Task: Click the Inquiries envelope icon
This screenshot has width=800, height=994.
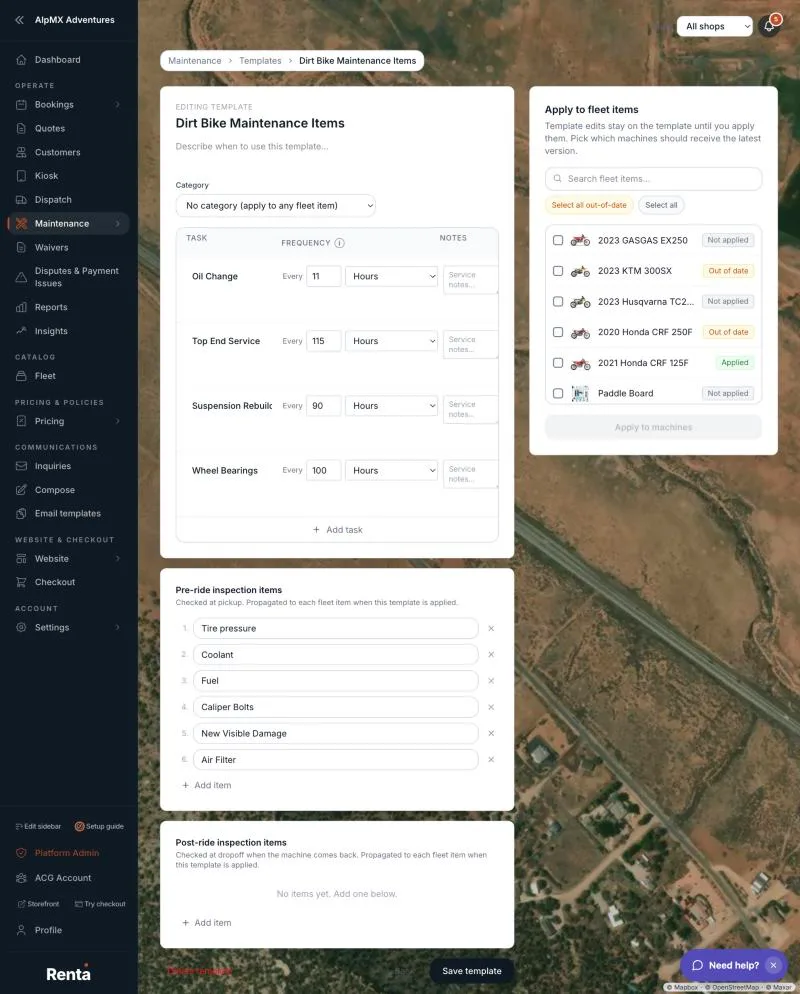Action: [x=21, y=466]
